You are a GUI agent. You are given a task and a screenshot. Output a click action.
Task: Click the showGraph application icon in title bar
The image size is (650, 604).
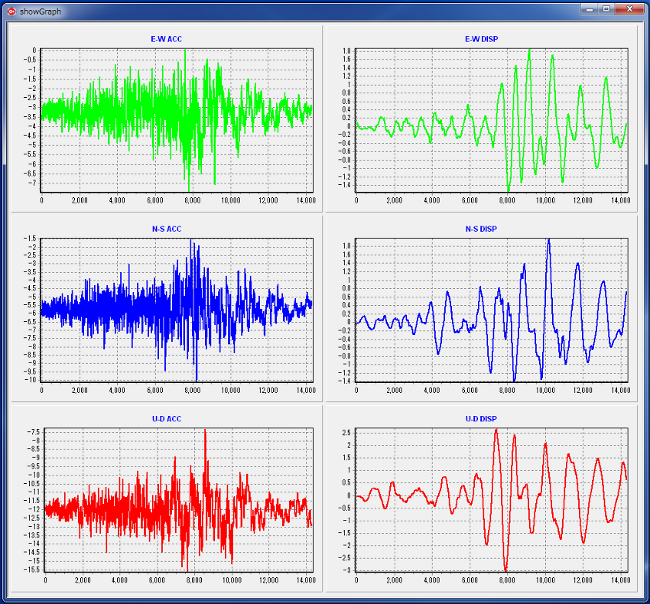[11, 12]
